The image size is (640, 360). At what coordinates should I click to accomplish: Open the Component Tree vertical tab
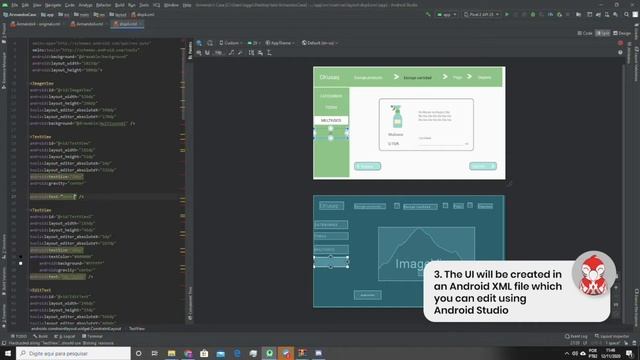click(x=190, y=303)
